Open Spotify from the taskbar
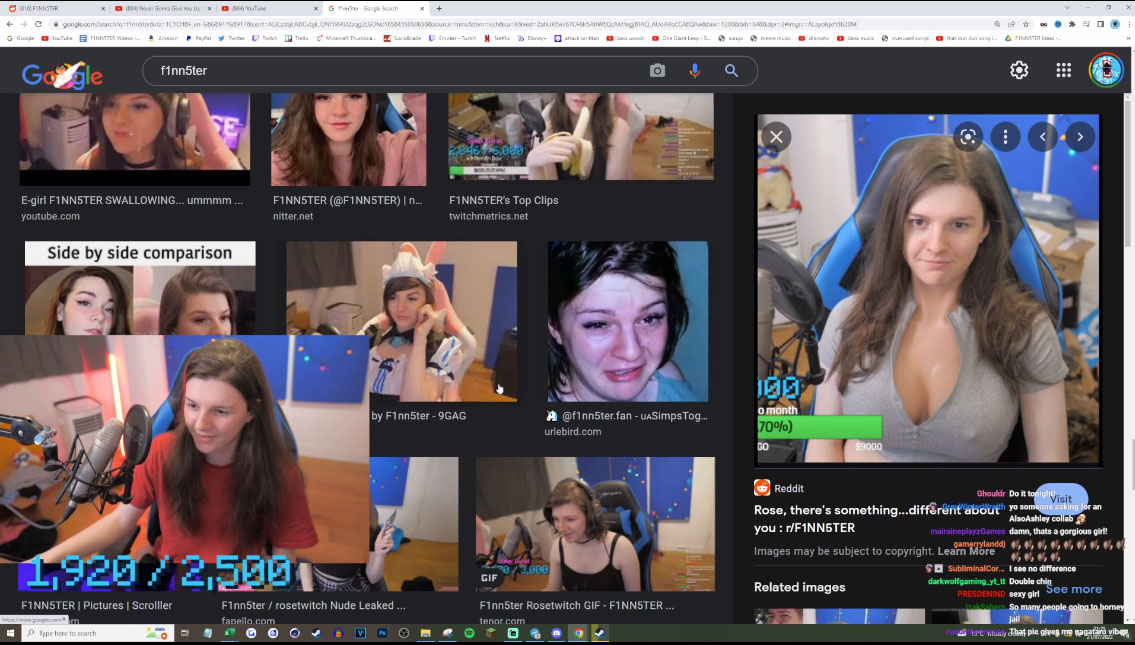The width and height of the screenshot is (1135, 645). 469,633
